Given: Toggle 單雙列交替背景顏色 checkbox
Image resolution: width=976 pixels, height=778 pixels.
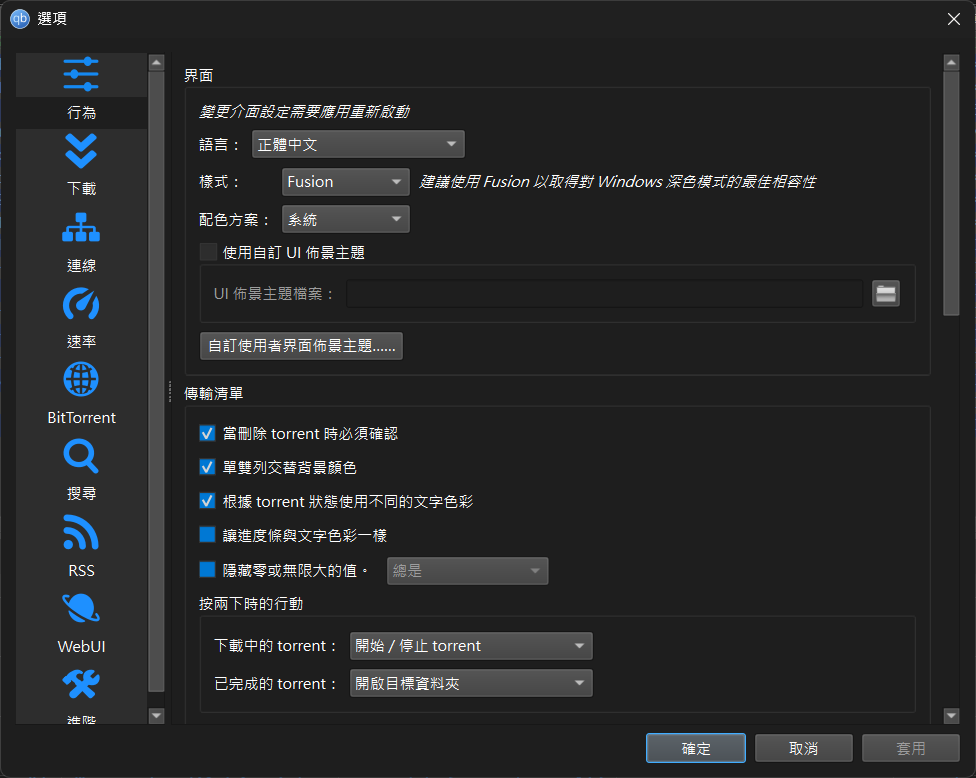Looking at the screenshot, I should tap(207, 467).
